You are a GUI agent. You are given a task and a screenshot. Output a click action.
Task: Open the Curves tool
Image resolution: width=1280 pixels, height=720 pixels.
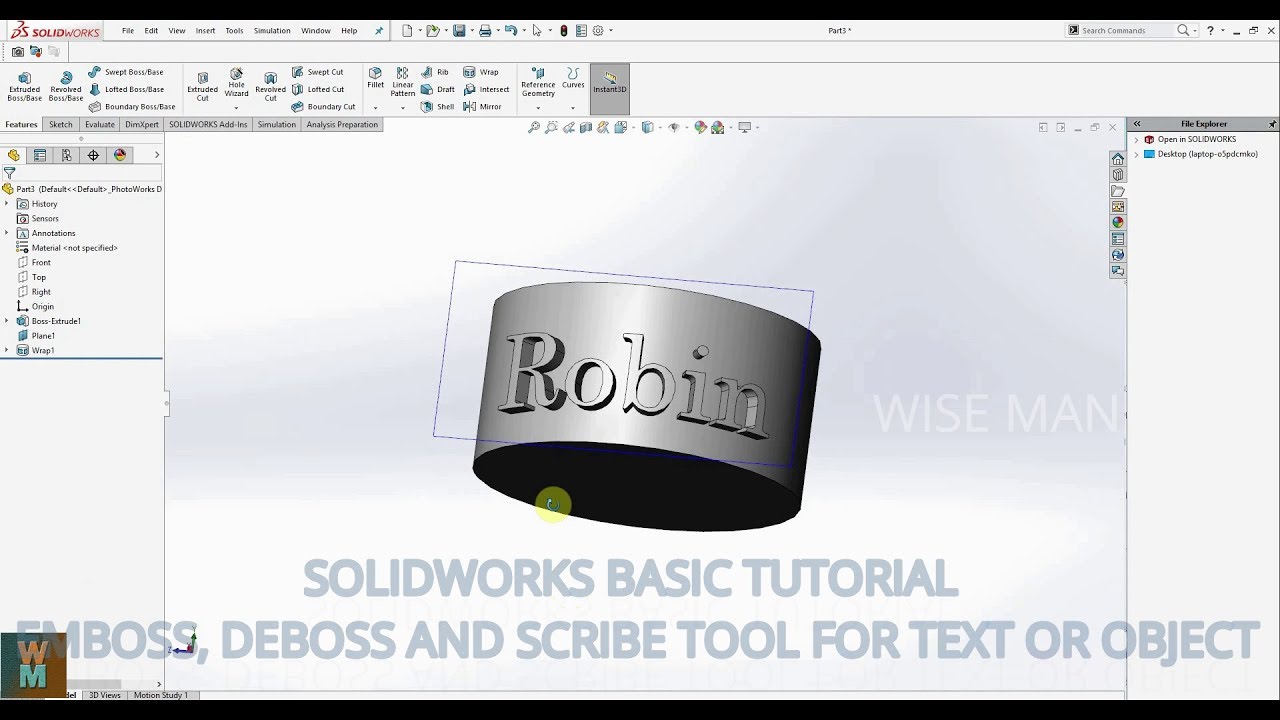573,78
